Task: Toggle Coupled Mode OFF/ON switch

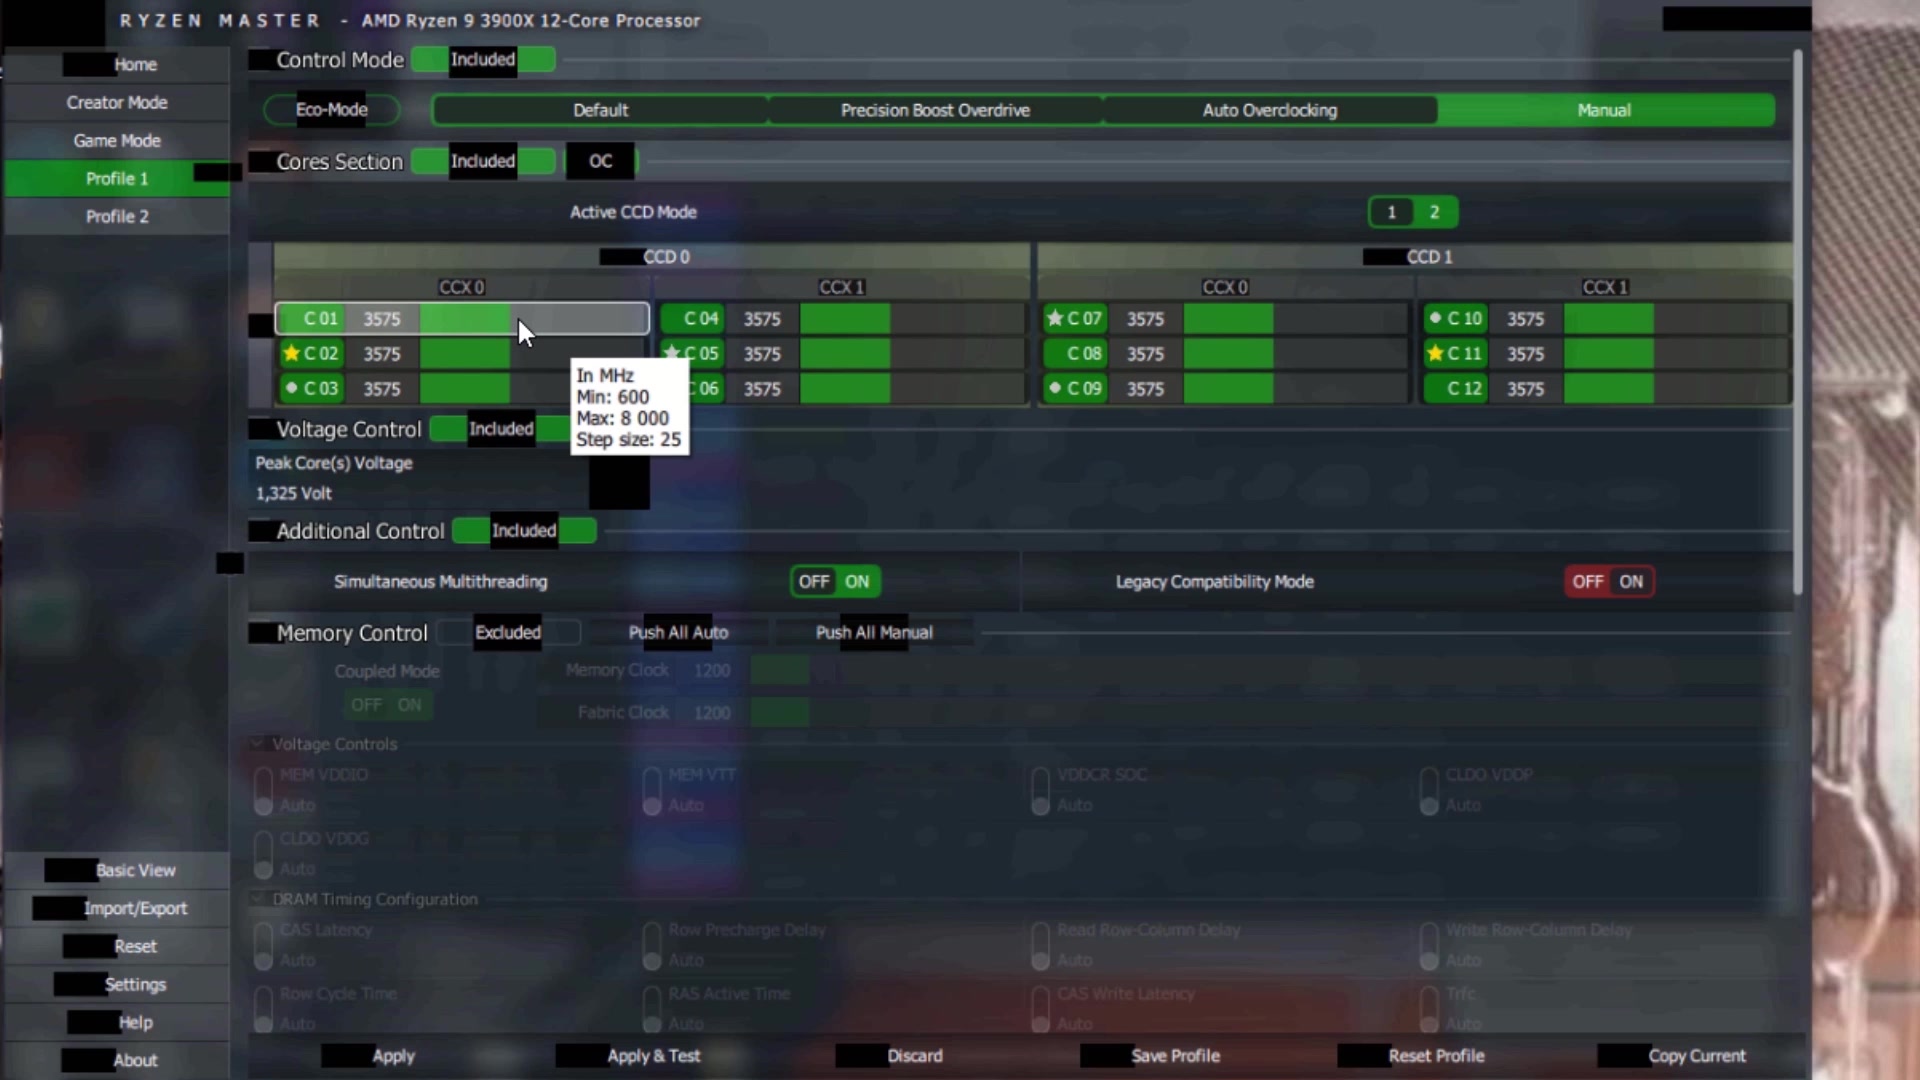Action: [386, 705]
